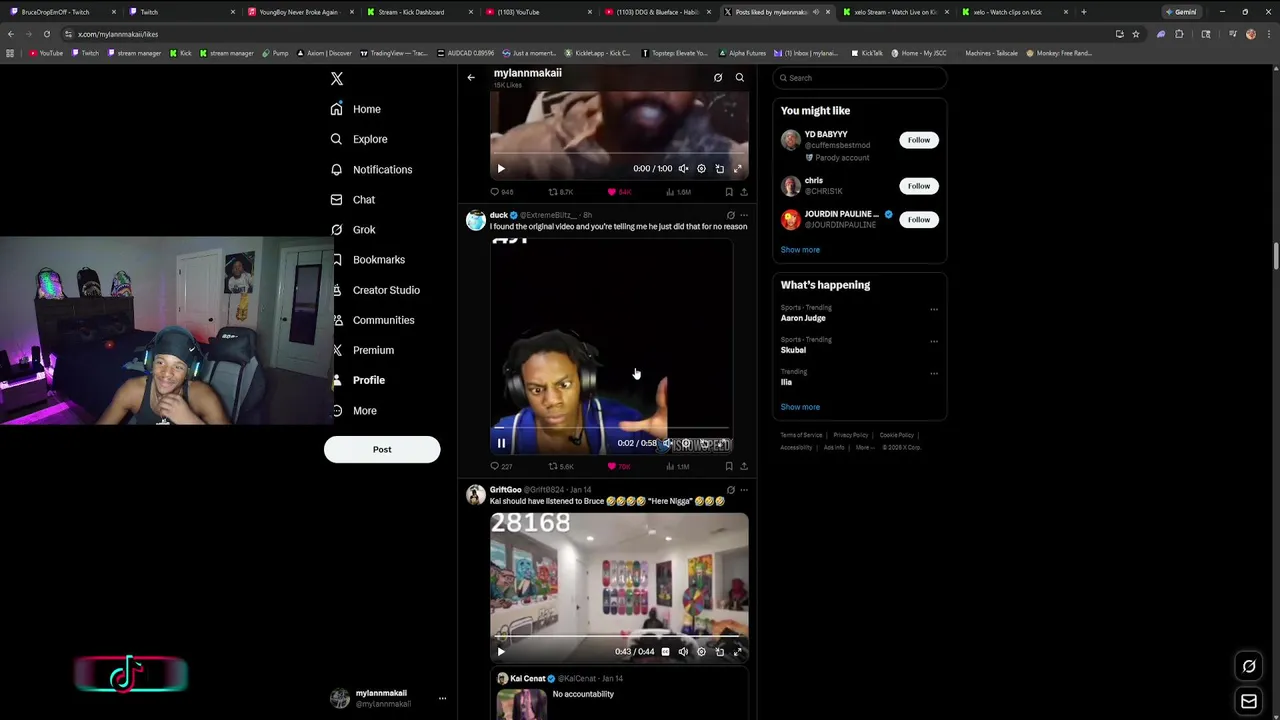The height and width of the screenshot is (720, 1280).
Task: Repost duck's post with 5.6K reposts
Action: [561, 466]
